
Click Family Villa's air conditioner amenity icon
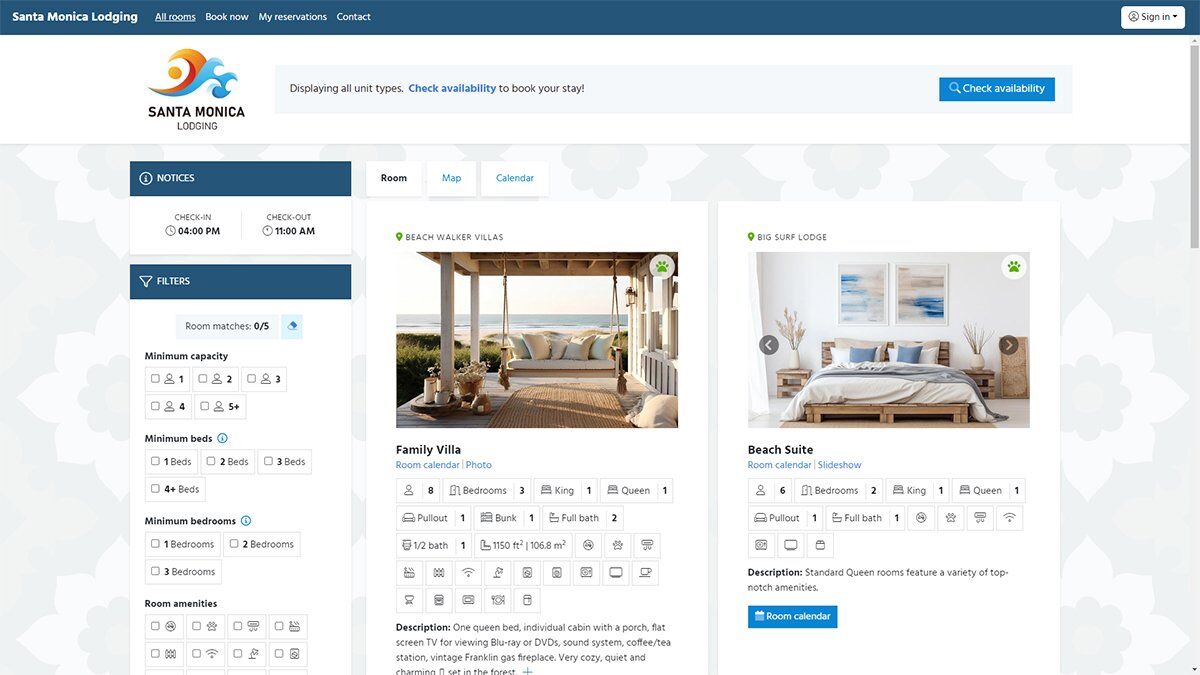pos(647,546)
